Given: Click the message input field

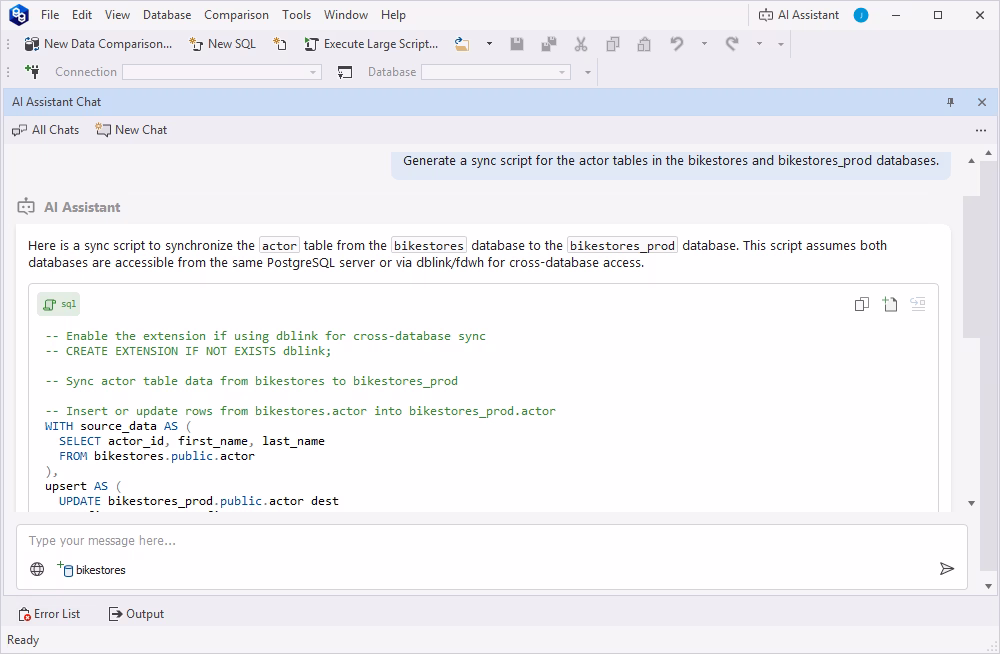Looking at the screenshot, I should (x=491, y=540).
